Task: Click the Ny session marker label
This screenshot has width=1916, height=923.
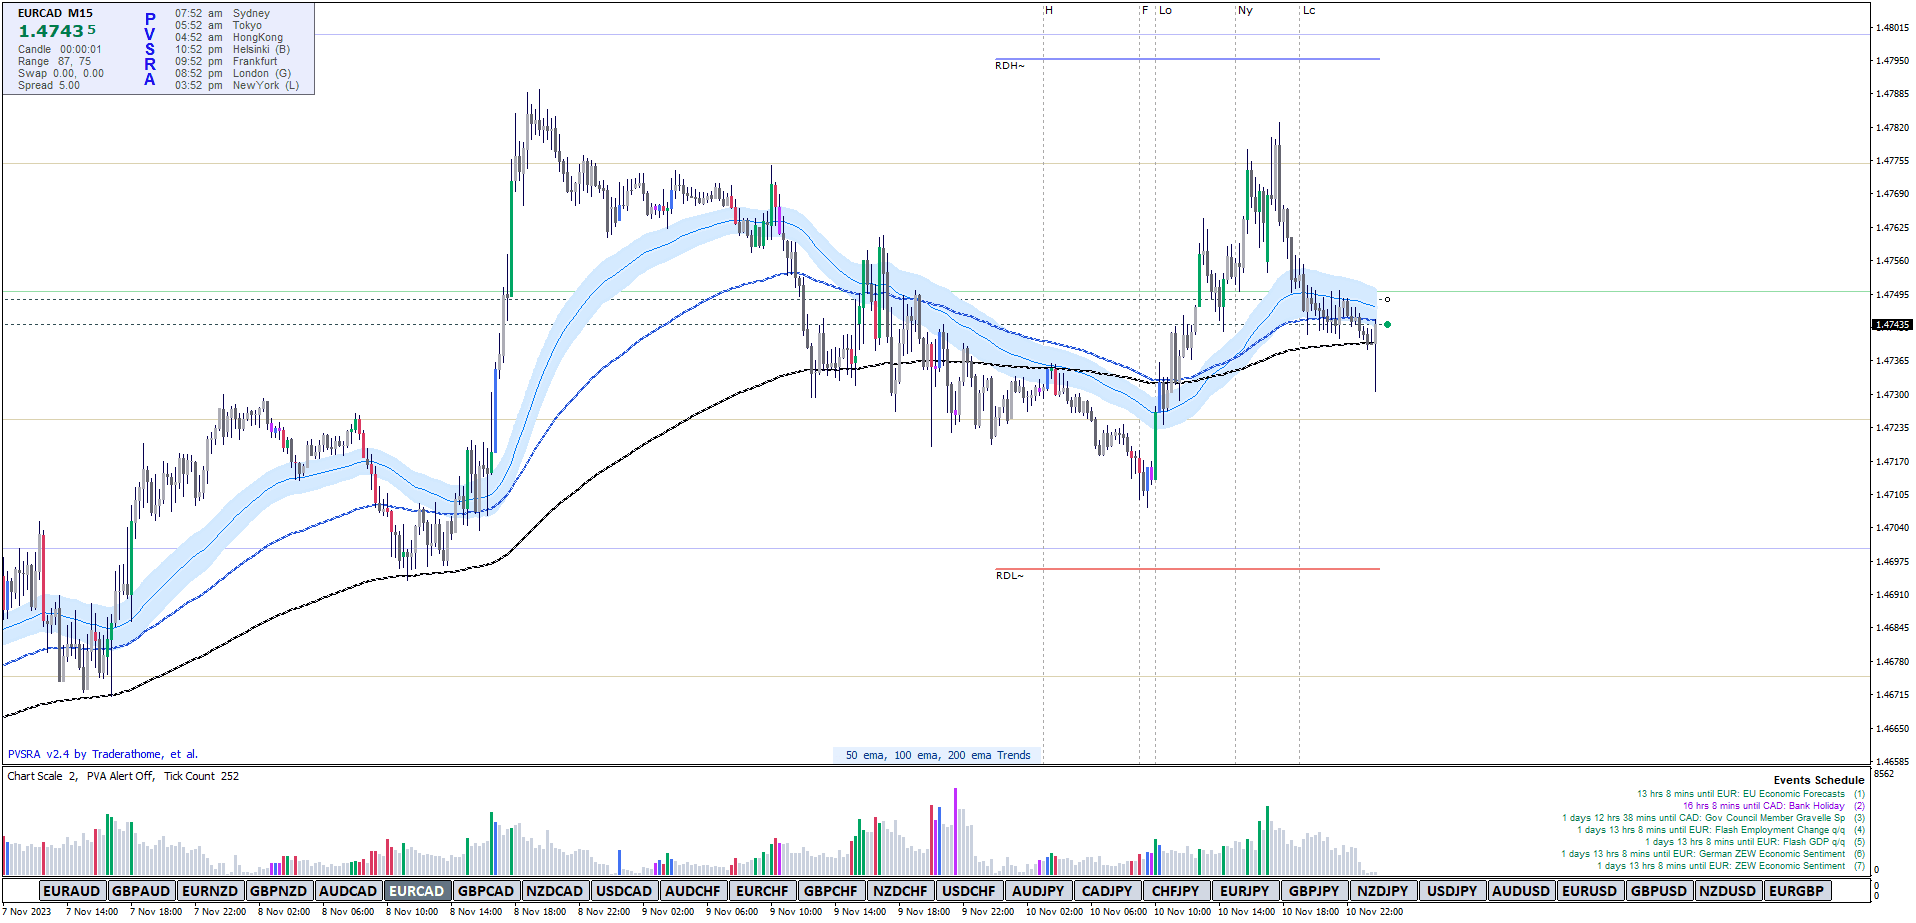Action: (x=1245, y=11)
